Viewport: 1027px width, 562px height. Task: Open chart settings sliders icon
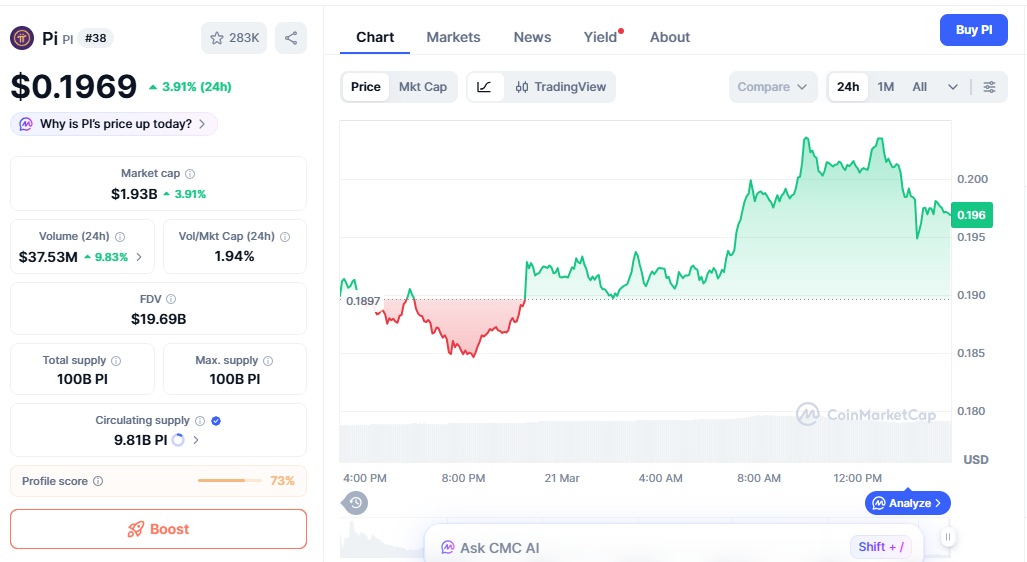click(990, 87)
